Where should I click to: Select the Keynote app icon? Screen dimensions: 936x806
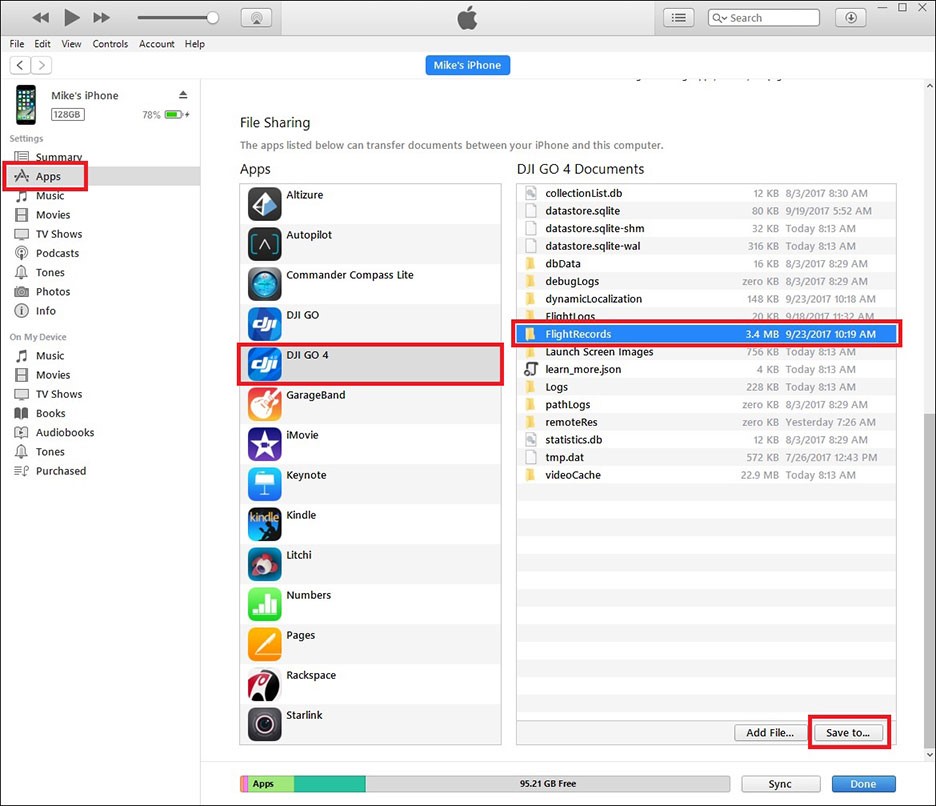264,484
